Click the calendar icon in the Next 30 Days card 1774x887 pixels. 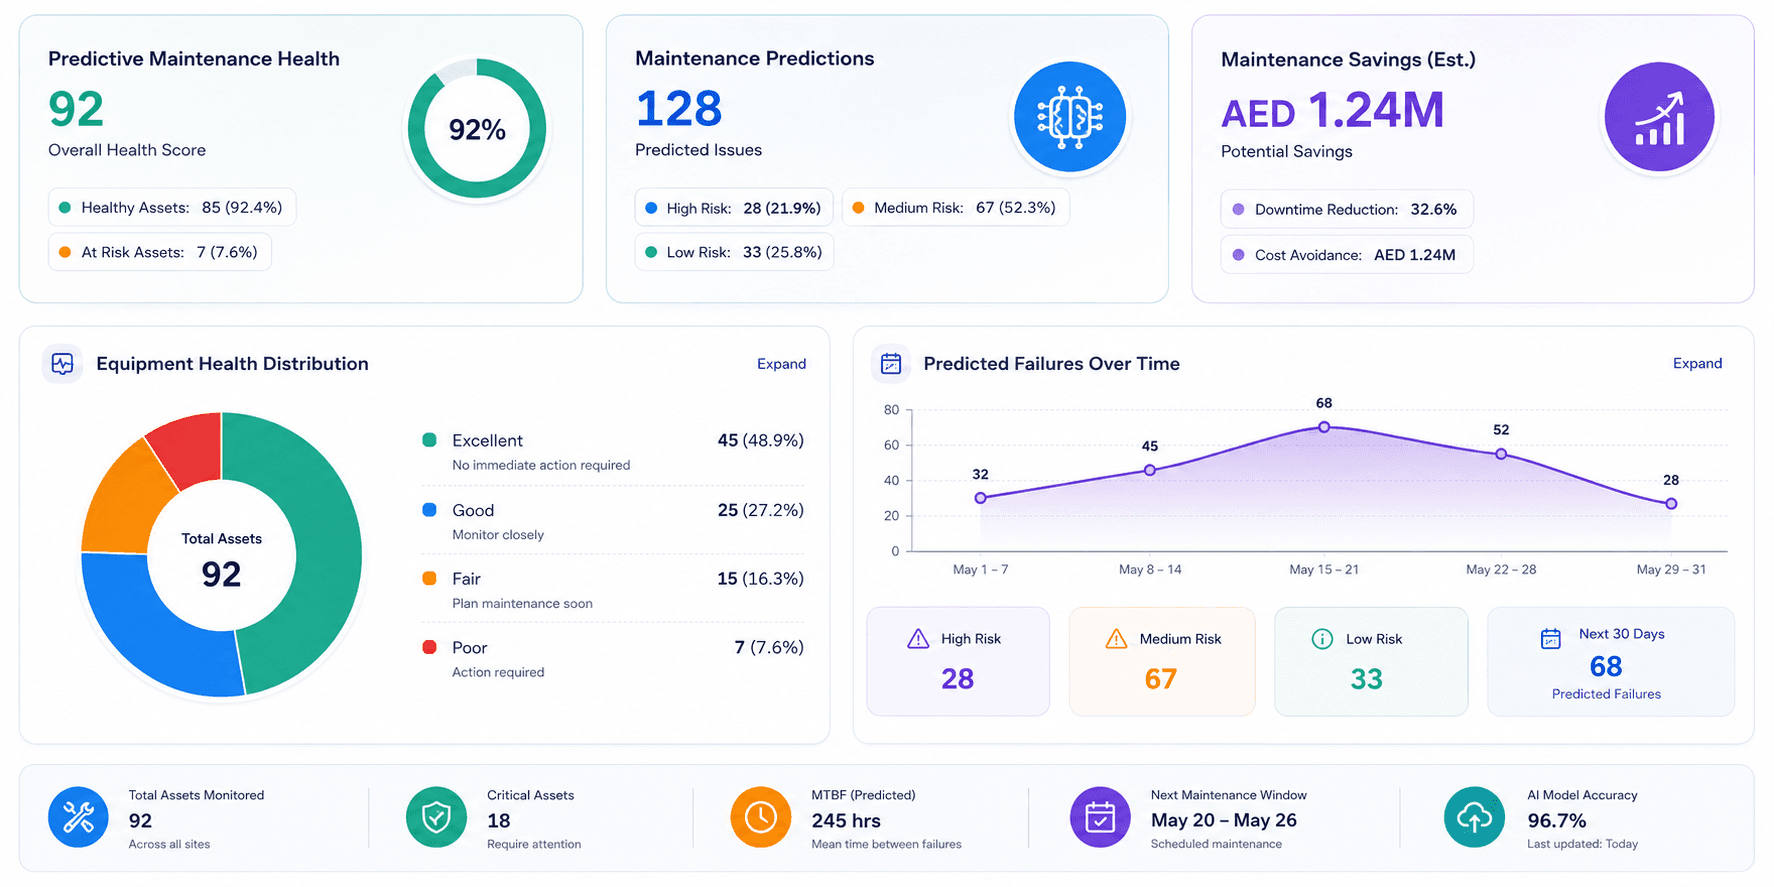click(x=1550, y=639)
